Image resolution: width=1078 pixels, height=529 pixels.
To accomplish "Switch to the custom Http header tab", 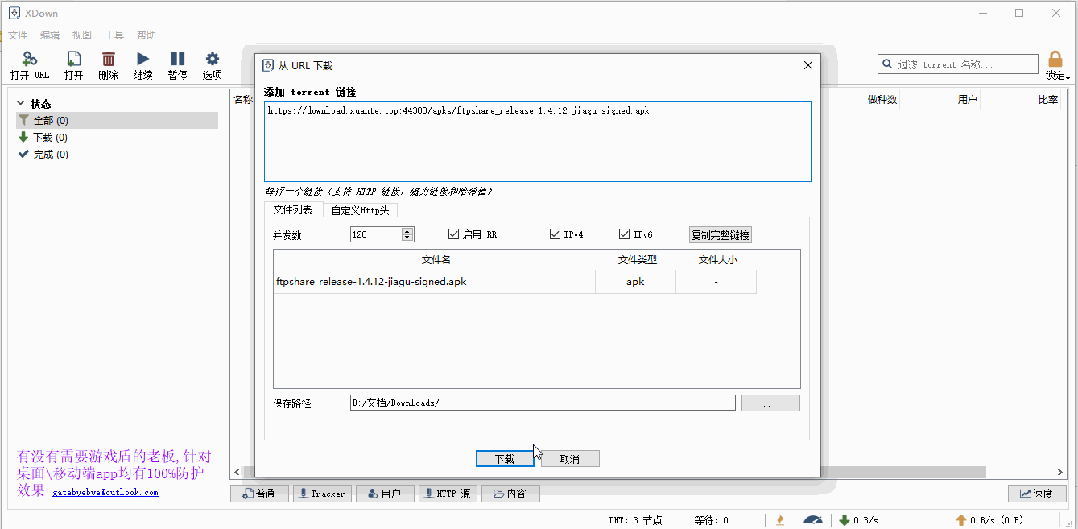I will (360, 211).
